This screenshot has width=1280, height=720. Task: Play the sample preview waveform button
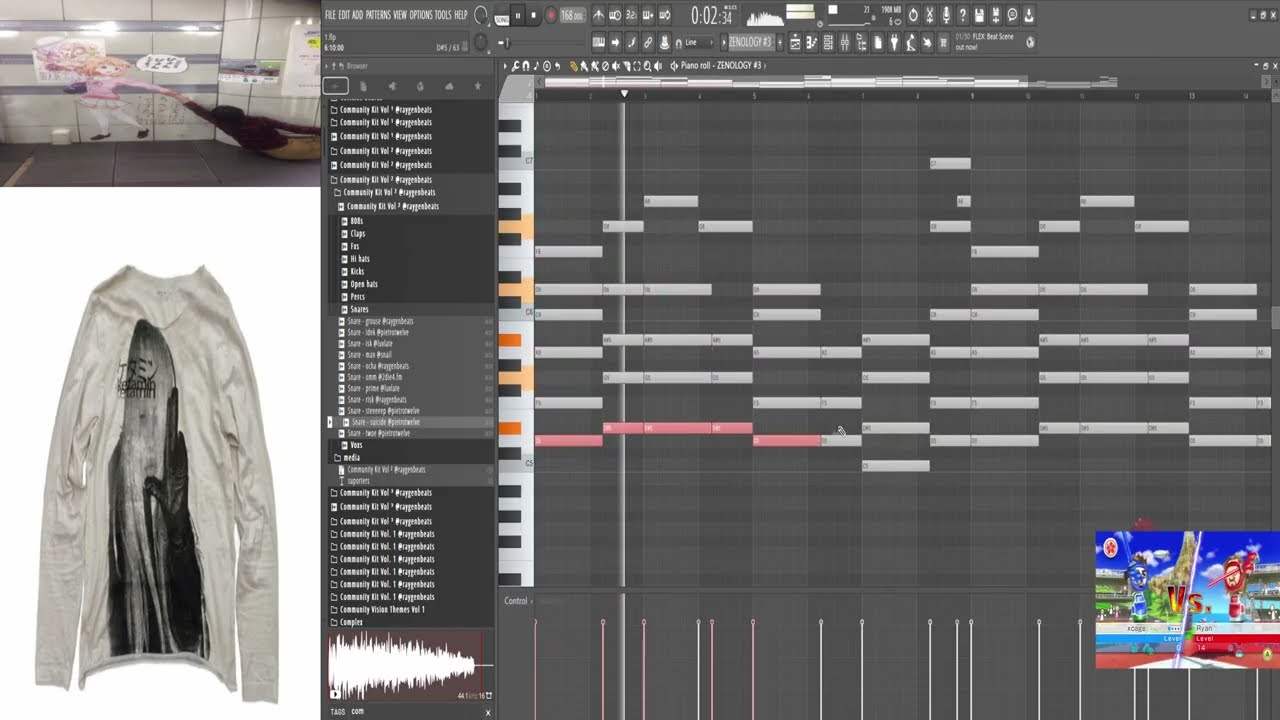[x=335, y=694]
